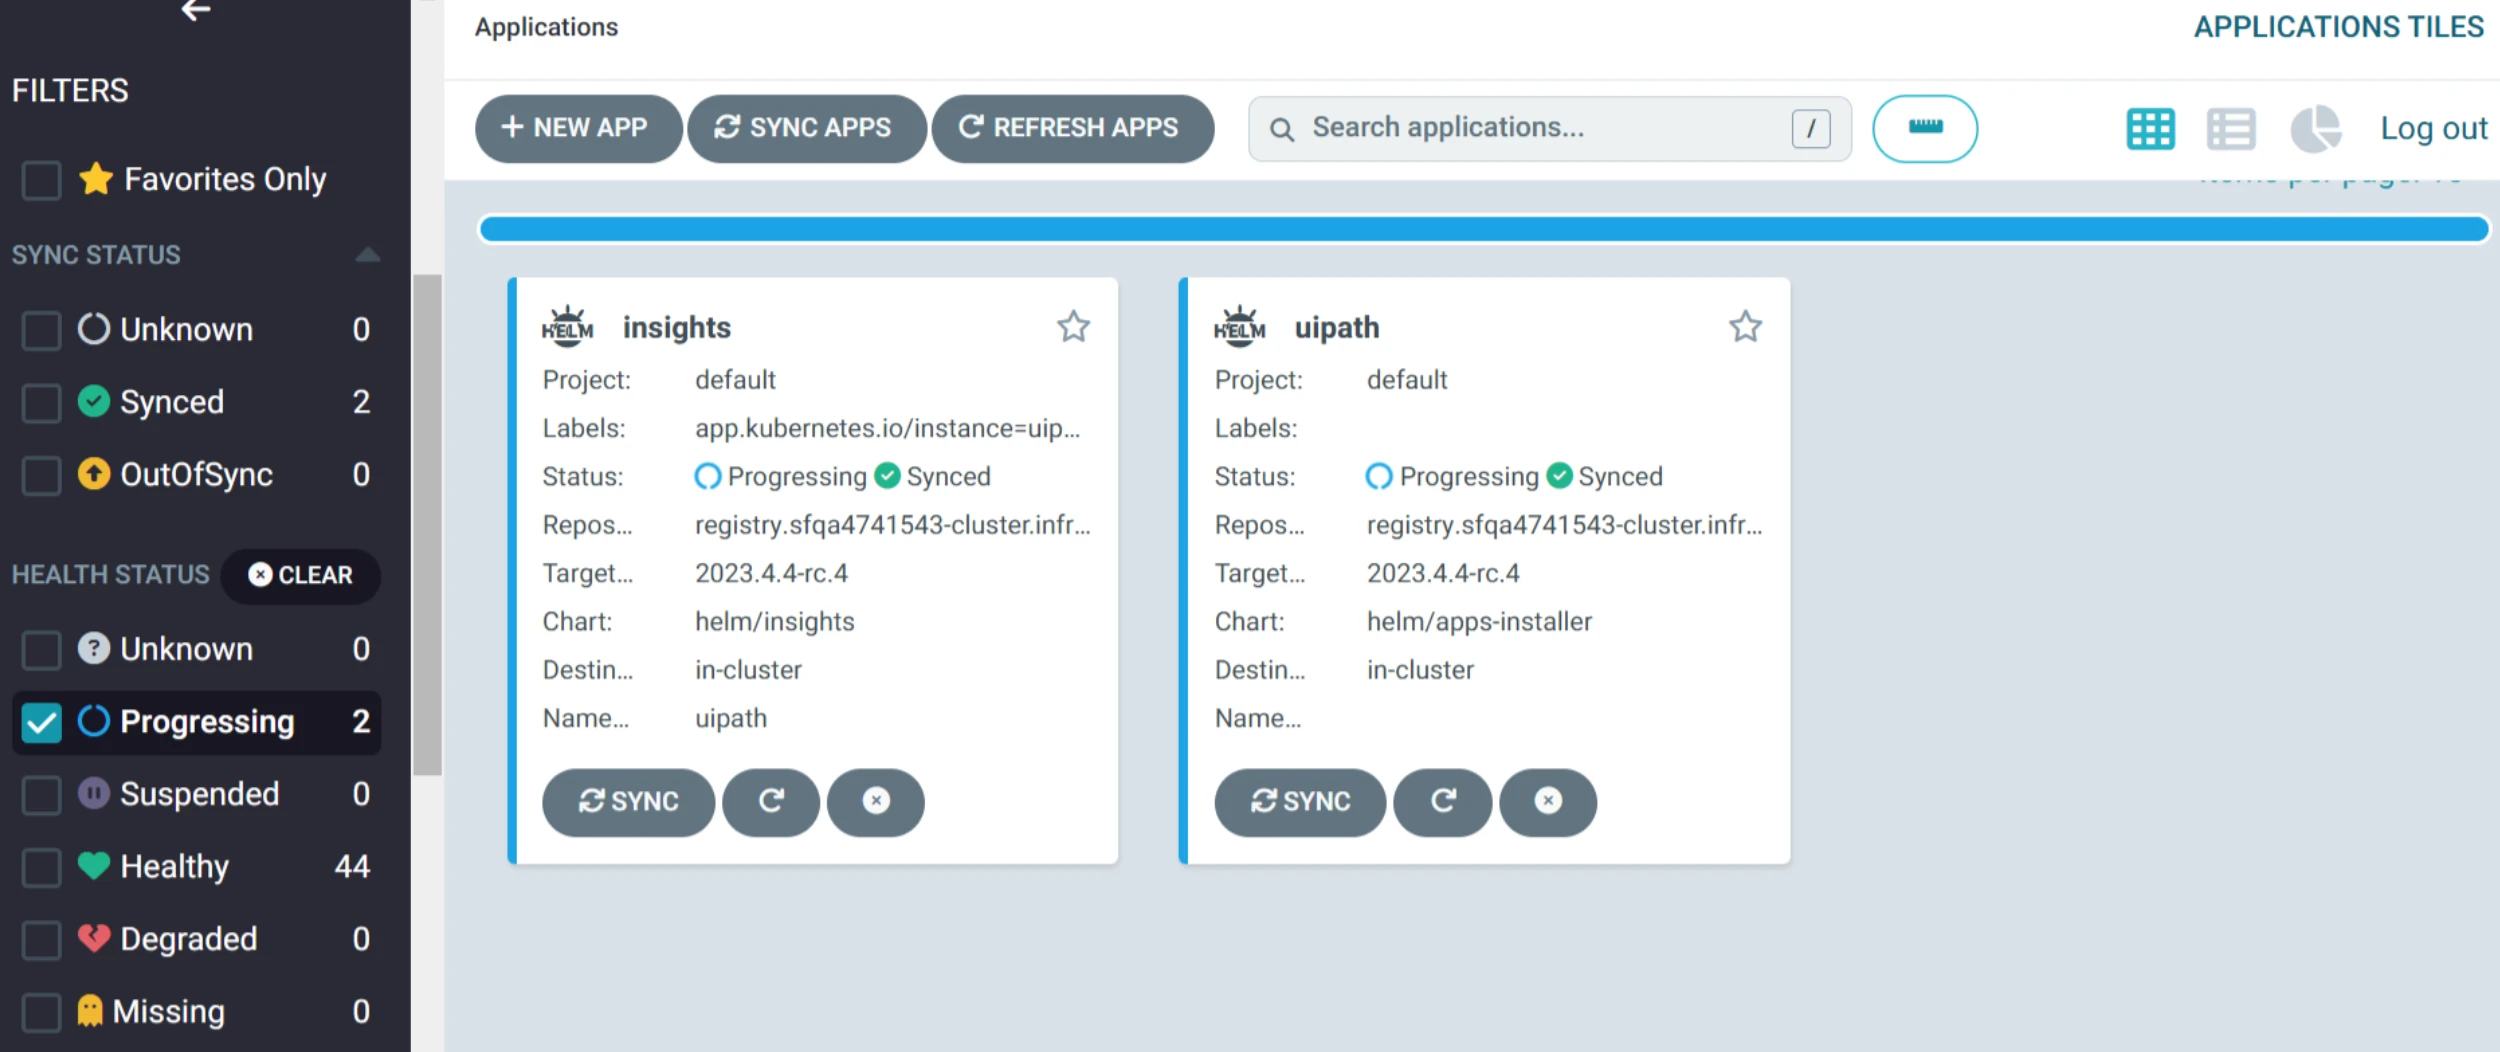Screen dimensions: 2500x1052
Task: Refresh the insights application
Action: 771,802
